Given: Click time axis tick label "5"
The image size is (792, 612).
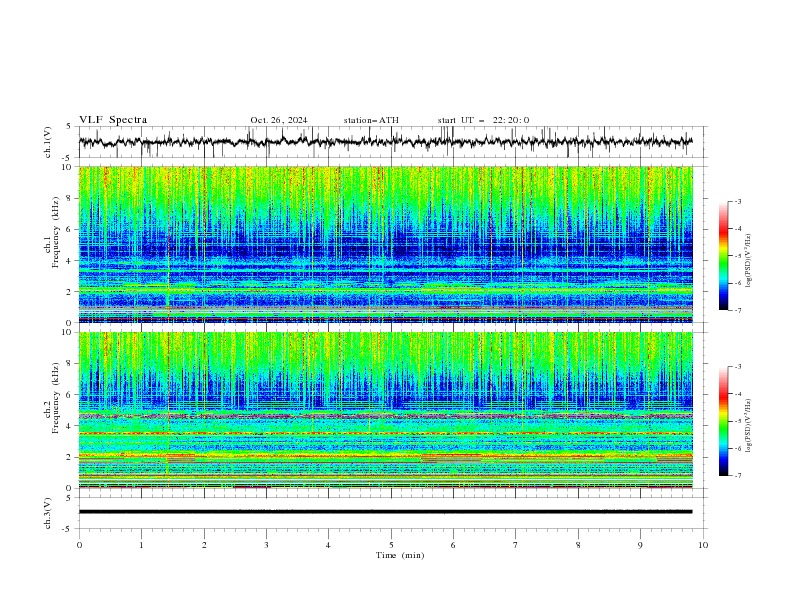Looking at the screenshot, I should 391,545.
